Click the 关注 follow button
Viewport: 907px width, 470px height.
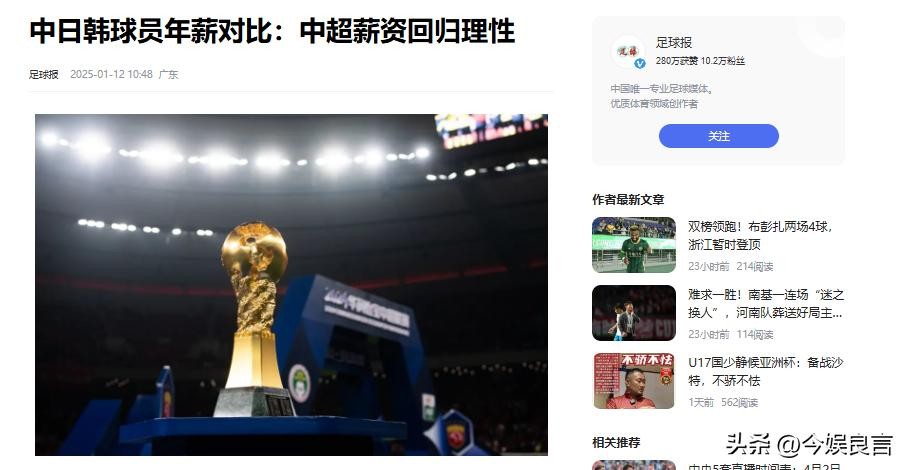(x=718, y=136)
